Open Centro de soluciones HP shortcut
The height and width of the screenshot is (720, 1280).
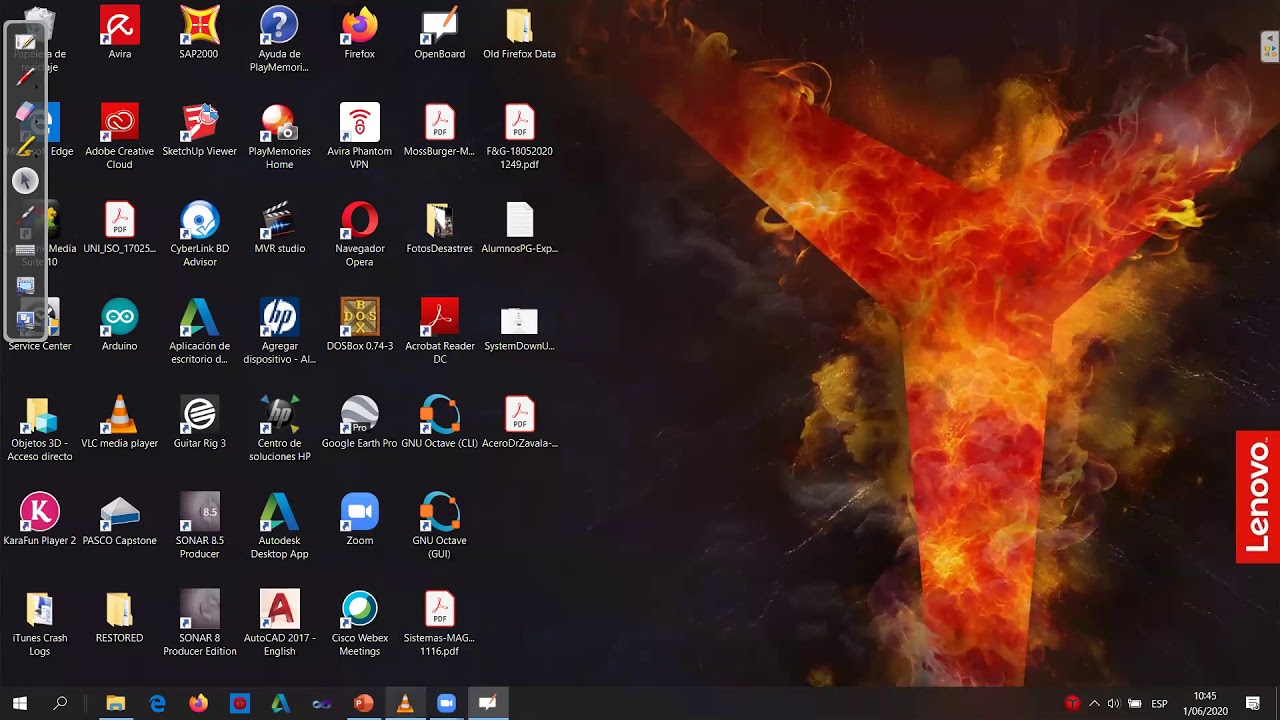[279, 429]
